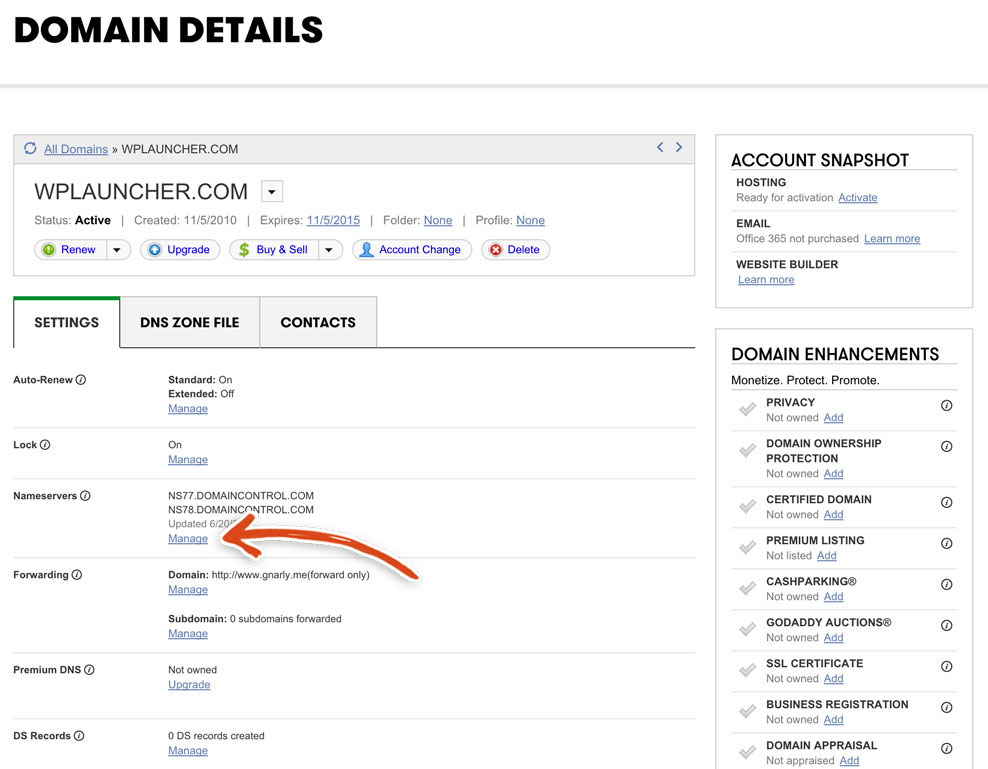
Task: Click the SSL Certificate checkmark icon
Action: 747,670
